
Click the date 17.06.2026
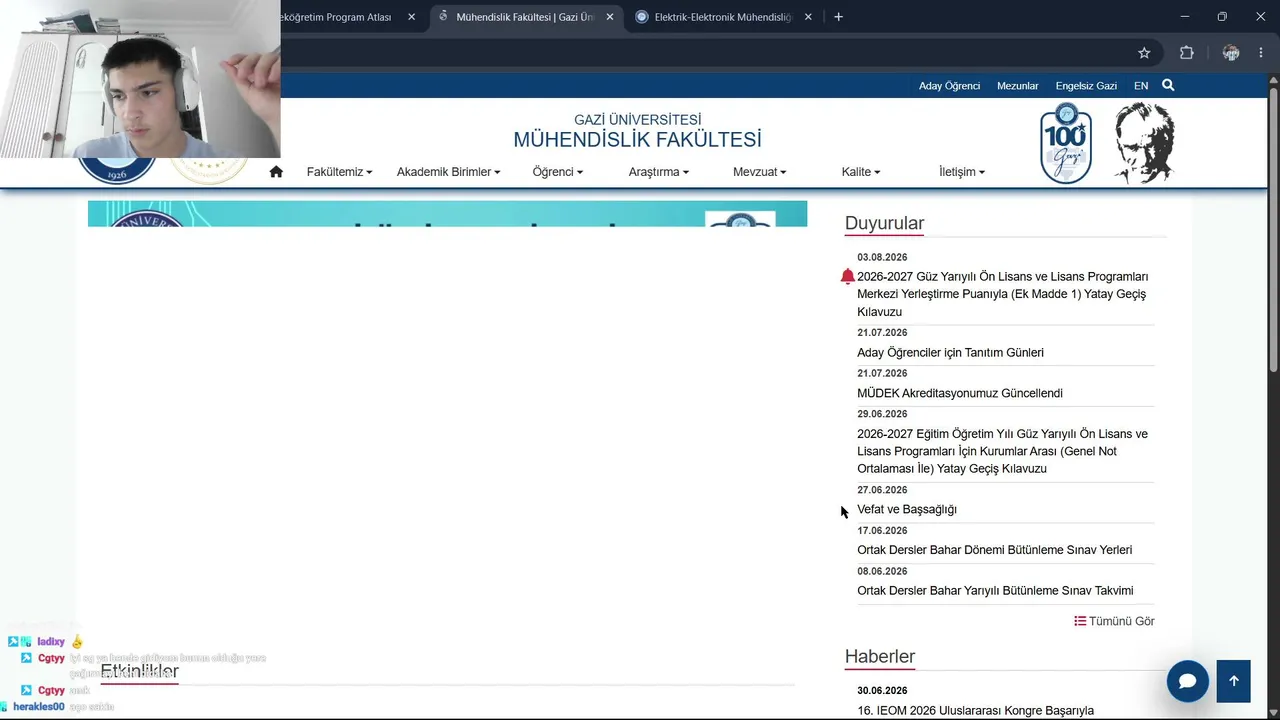pyautogui.click(x=882, y=531)
